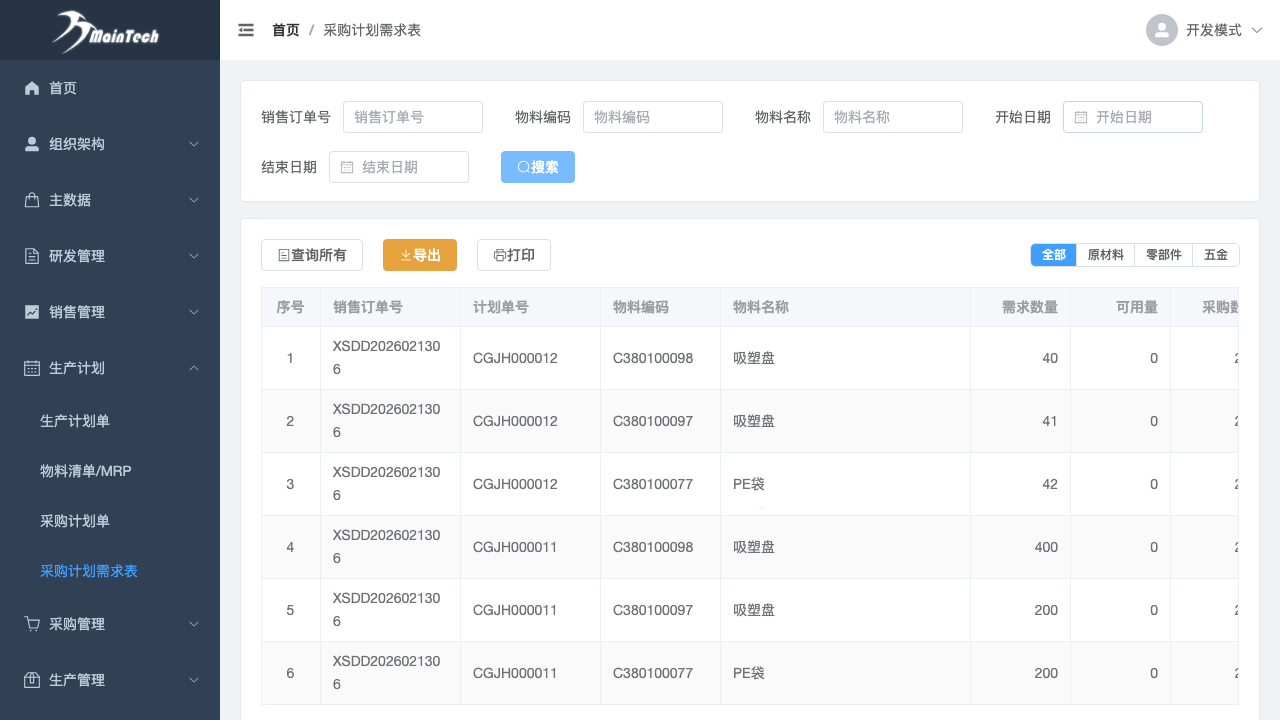Open 物料清单/MRP menu item
The height and width of the screenshot is (720, 1280).
86,470
